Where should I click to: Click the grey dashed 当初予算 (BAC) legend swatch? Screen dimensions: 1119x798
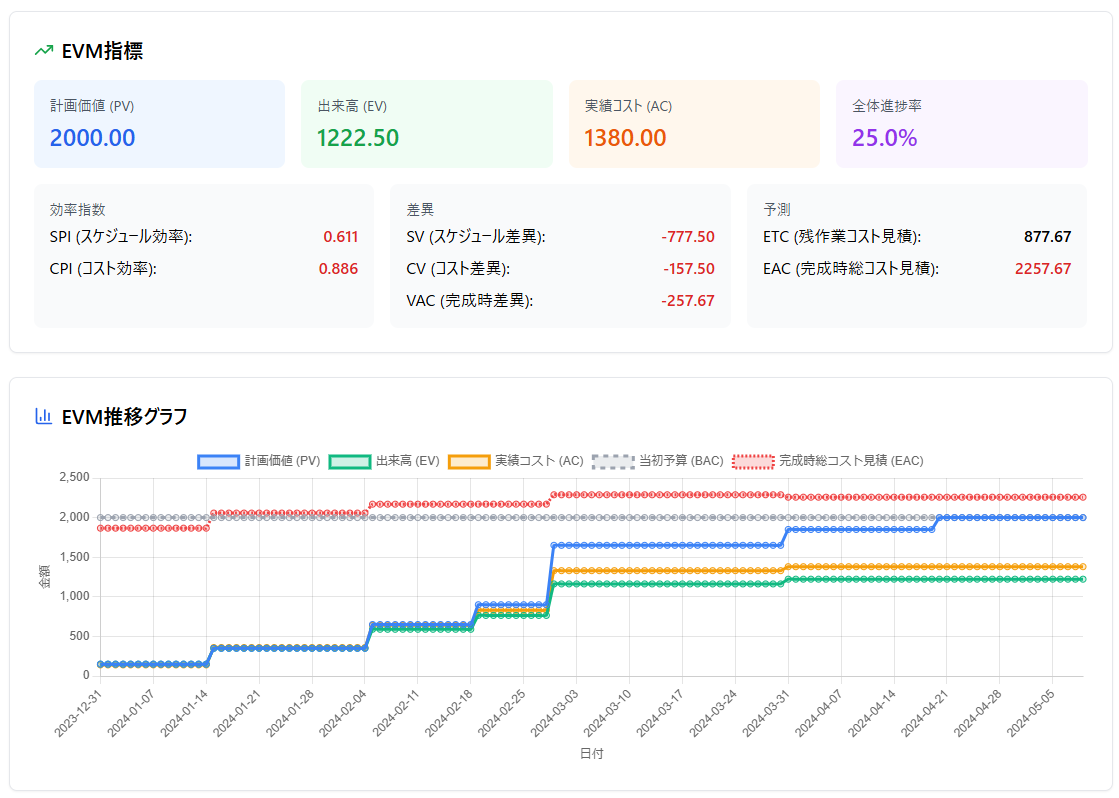coord(613,461)
